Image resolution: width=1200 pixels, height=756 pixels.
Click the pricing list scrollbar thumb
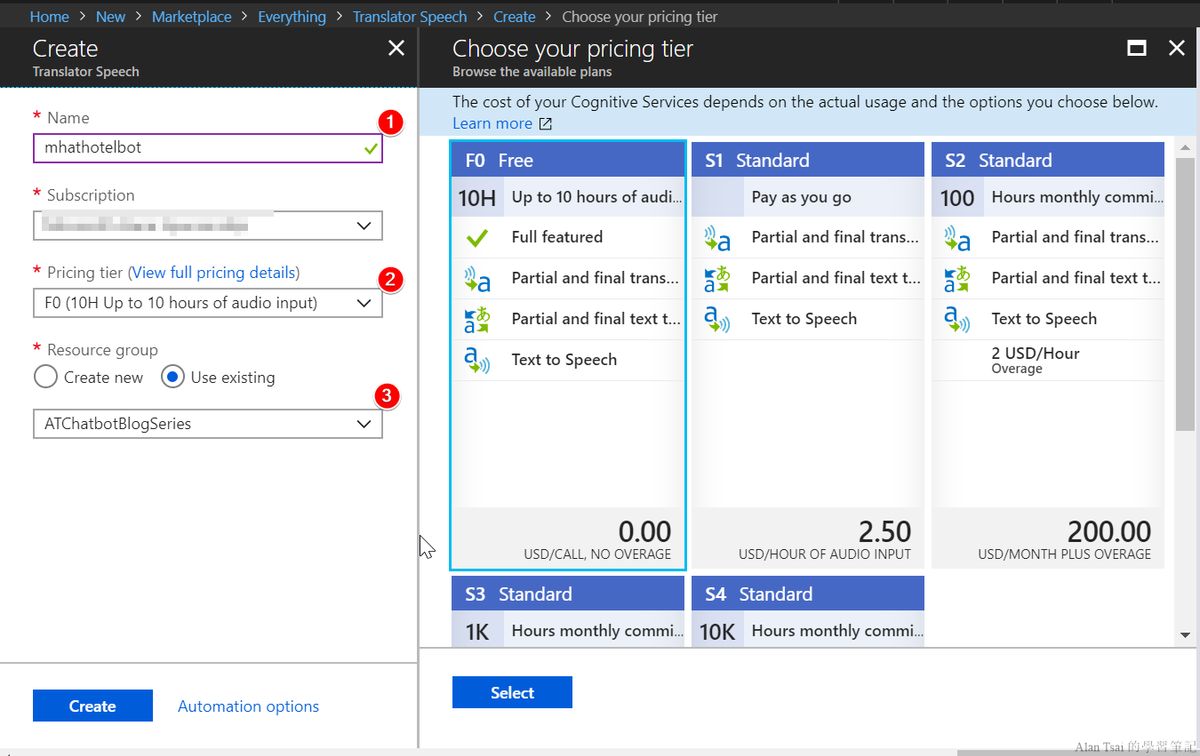(x=1185, y=293)
